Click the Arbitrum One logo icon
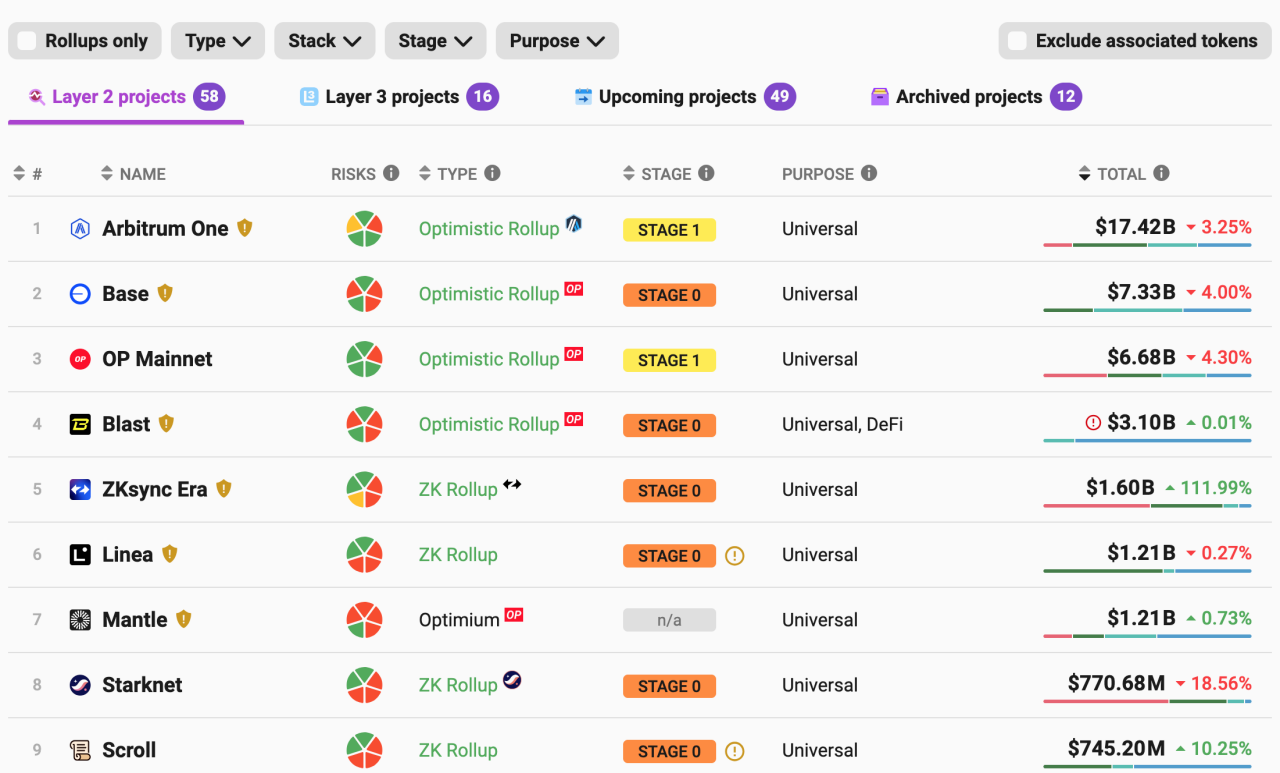Viewport: 1280px width, 773px height. (x=80, y=229)
